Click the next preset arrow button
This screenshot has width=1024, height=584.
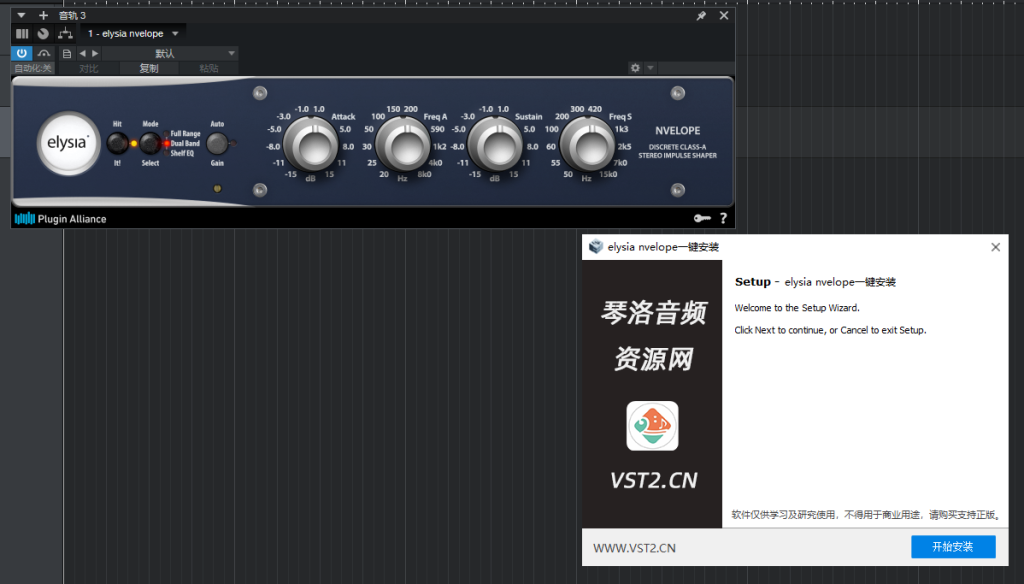coord(93,53)
